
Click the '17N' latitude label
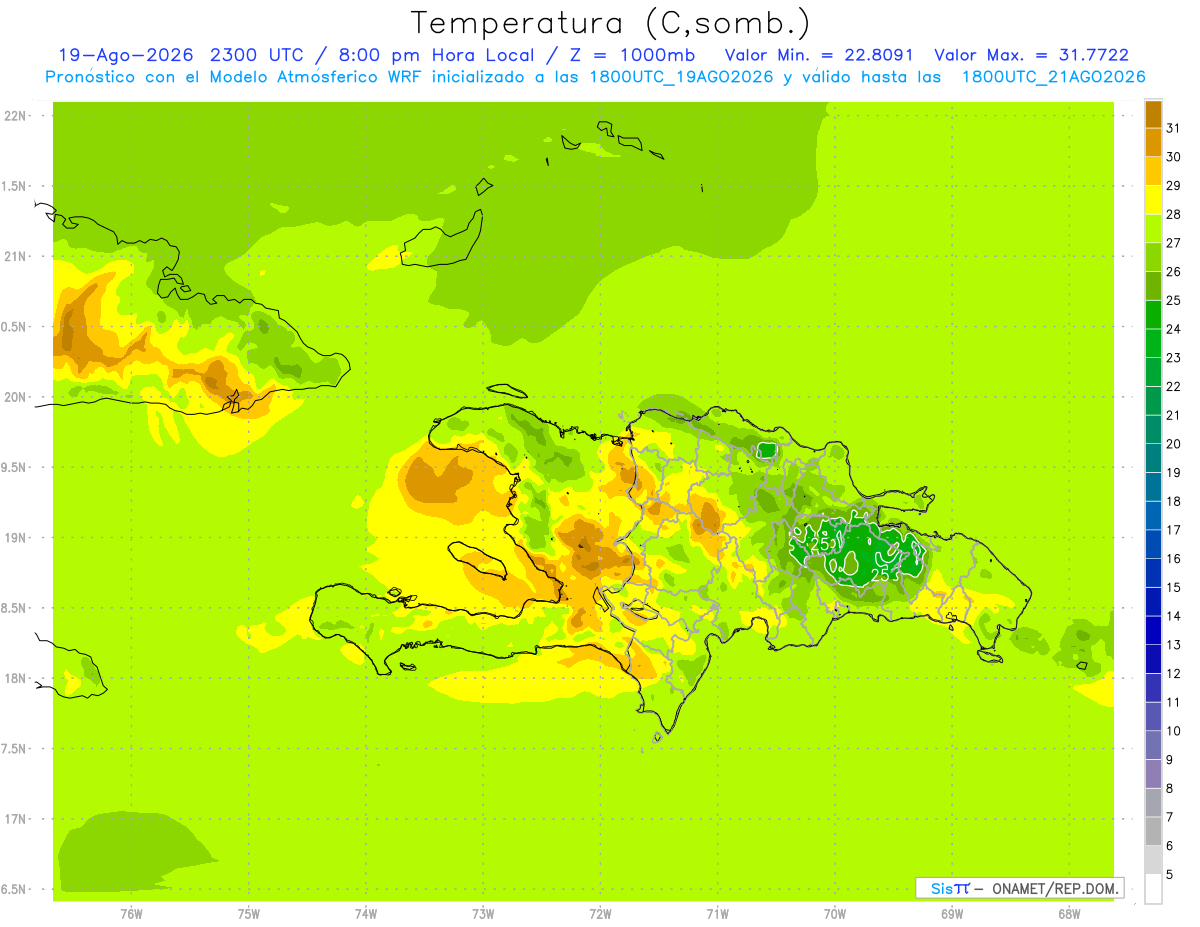pyautogui.click(x=16, y=819)
